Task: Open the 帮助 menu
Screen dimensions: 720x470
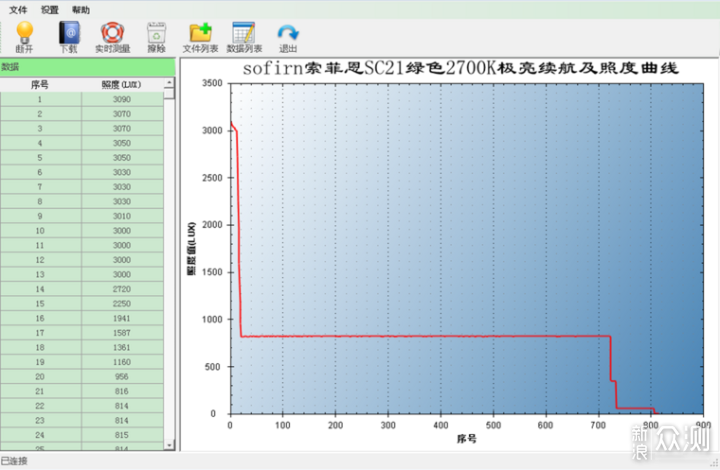Action: coord(81,10)
